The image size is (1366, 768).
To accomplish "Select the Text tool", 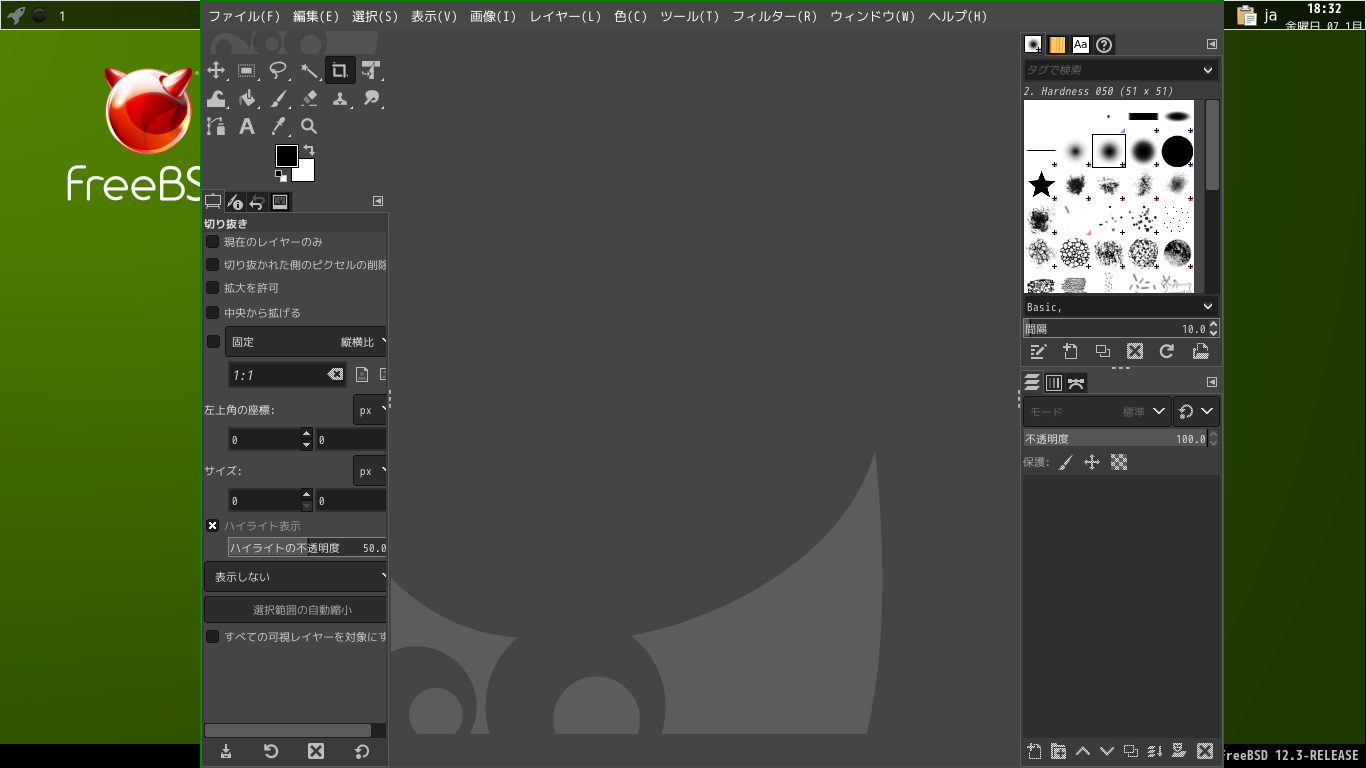I will click(x=247, y=126).
